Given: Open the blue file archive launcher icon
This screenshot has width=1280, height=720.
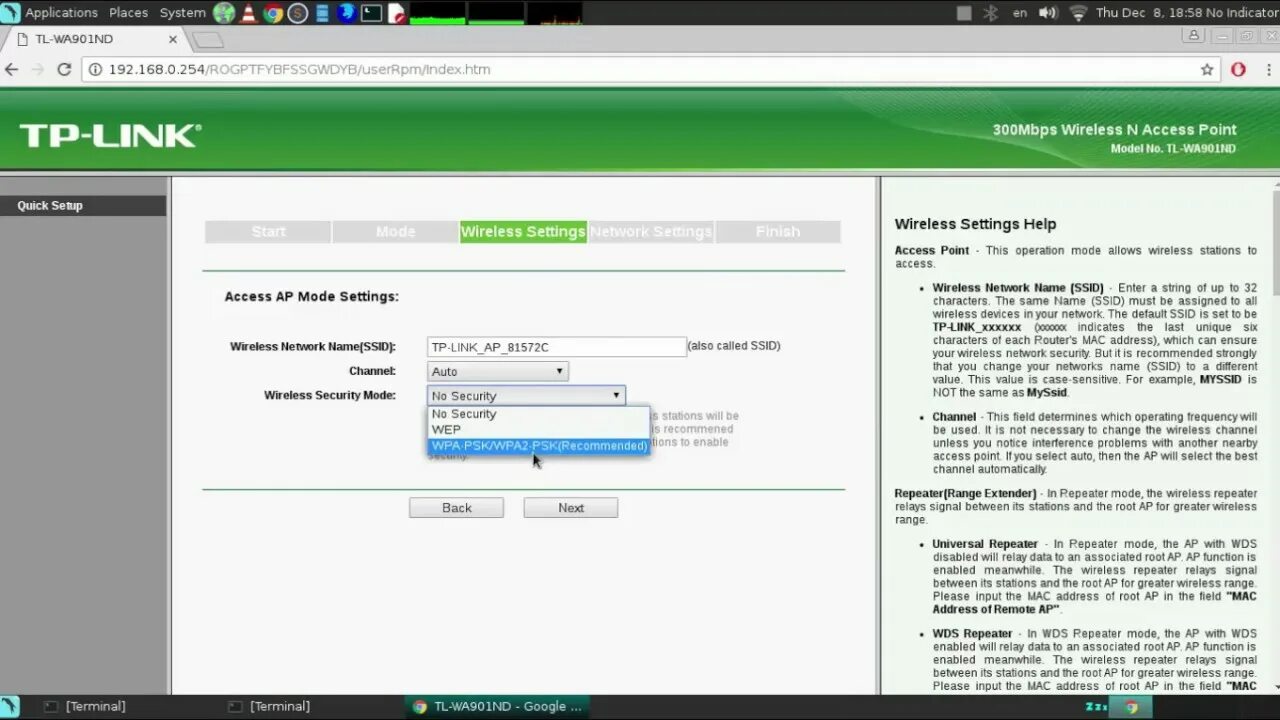Looking at the screenshot, I should (322, 13).
